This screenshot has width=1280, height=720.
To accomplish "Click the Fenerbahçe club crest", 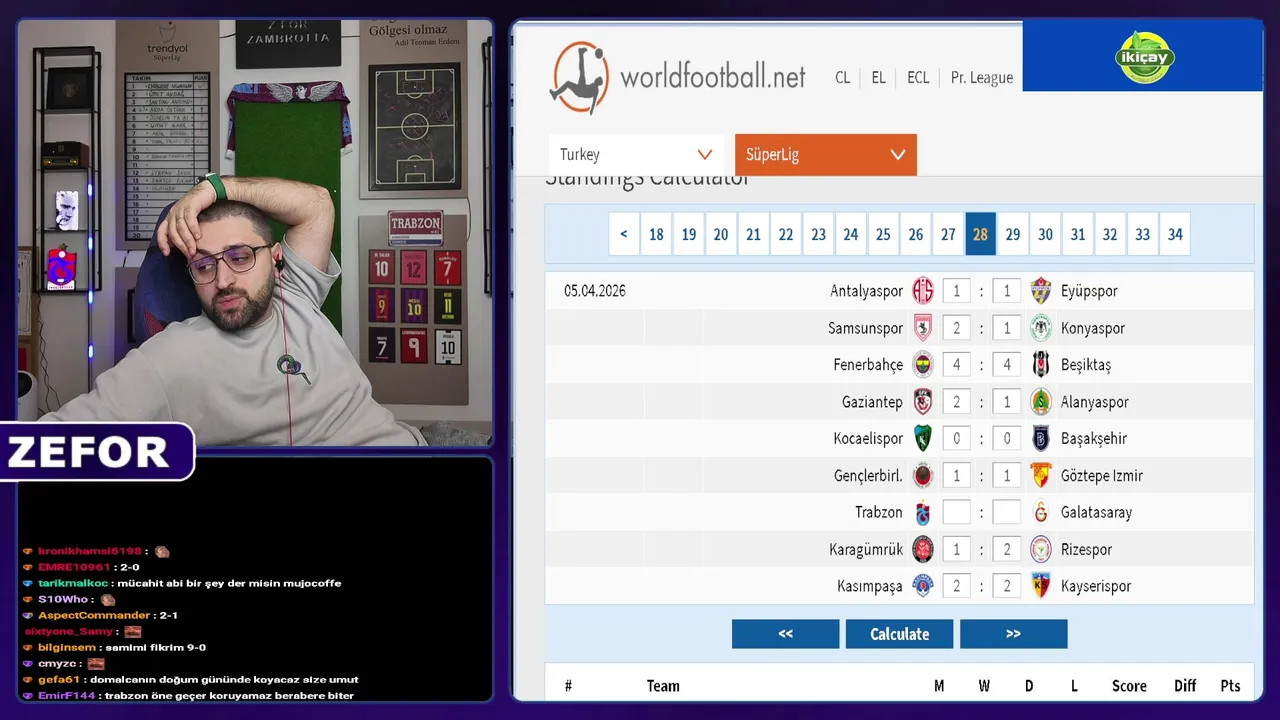I will click(922, 365).
